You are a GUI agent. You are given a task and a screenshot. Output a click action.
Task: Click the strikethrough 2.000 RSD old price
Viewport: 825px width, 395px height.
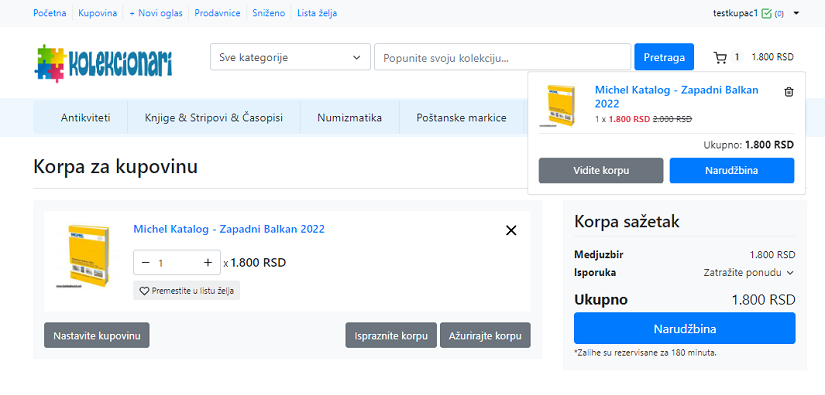[x=672, y=119]
